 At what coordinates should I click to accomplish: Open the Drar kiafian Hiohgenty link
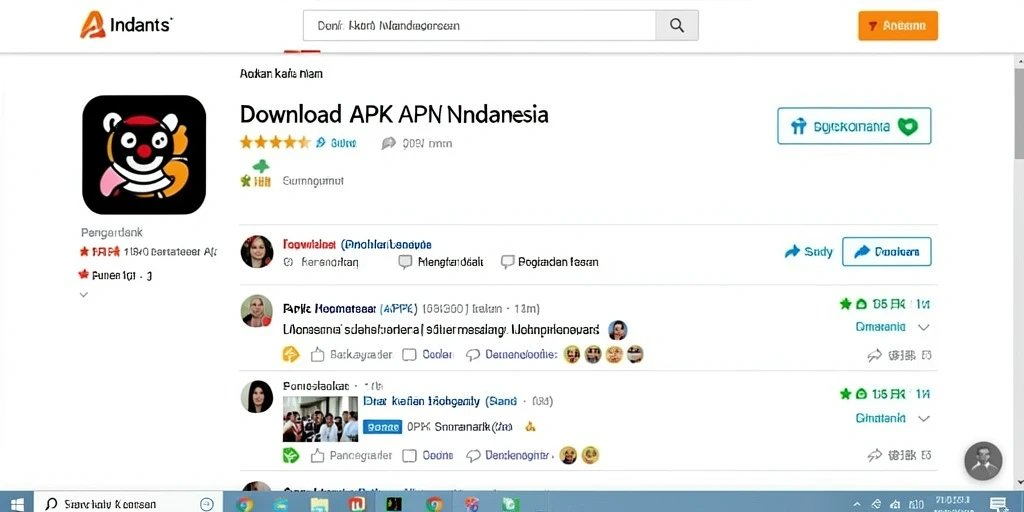[x=421, y=401]
